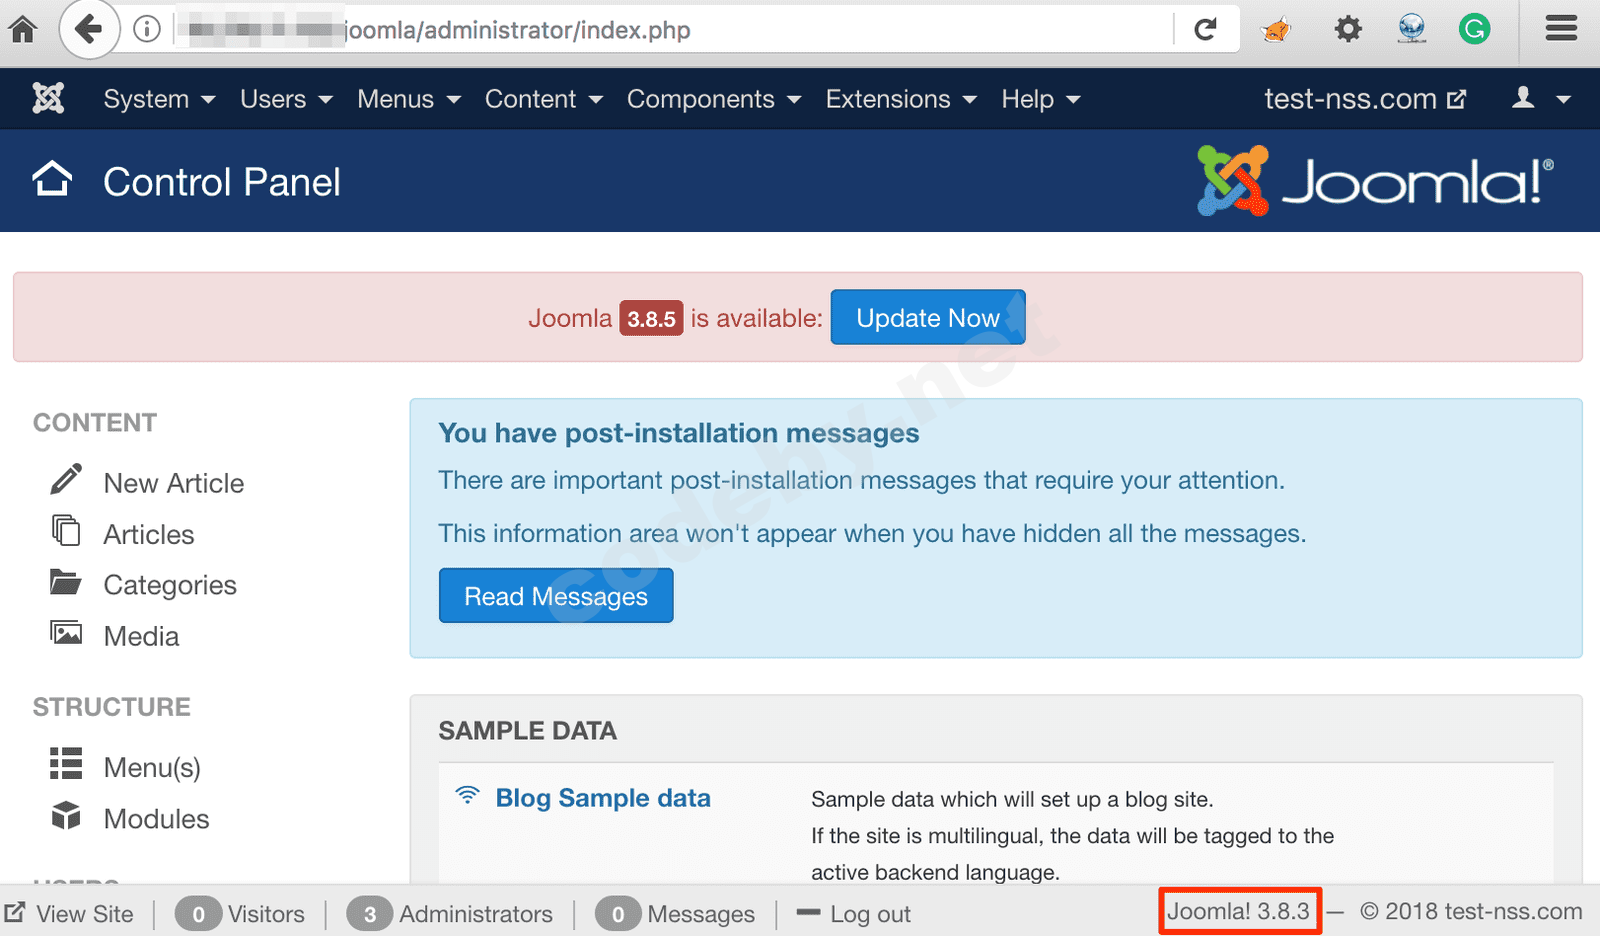
Task: Go back with the browser back arrow
Action: tap(89, 30)
